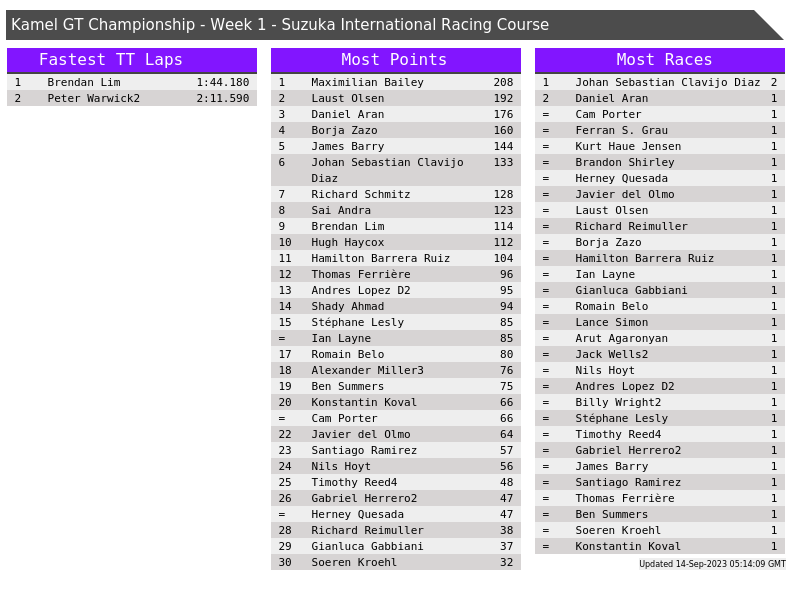Select Brandon Shirley in the races list
Image resolution: width=800 pixels, height=600 pixels.
point(625,163)
